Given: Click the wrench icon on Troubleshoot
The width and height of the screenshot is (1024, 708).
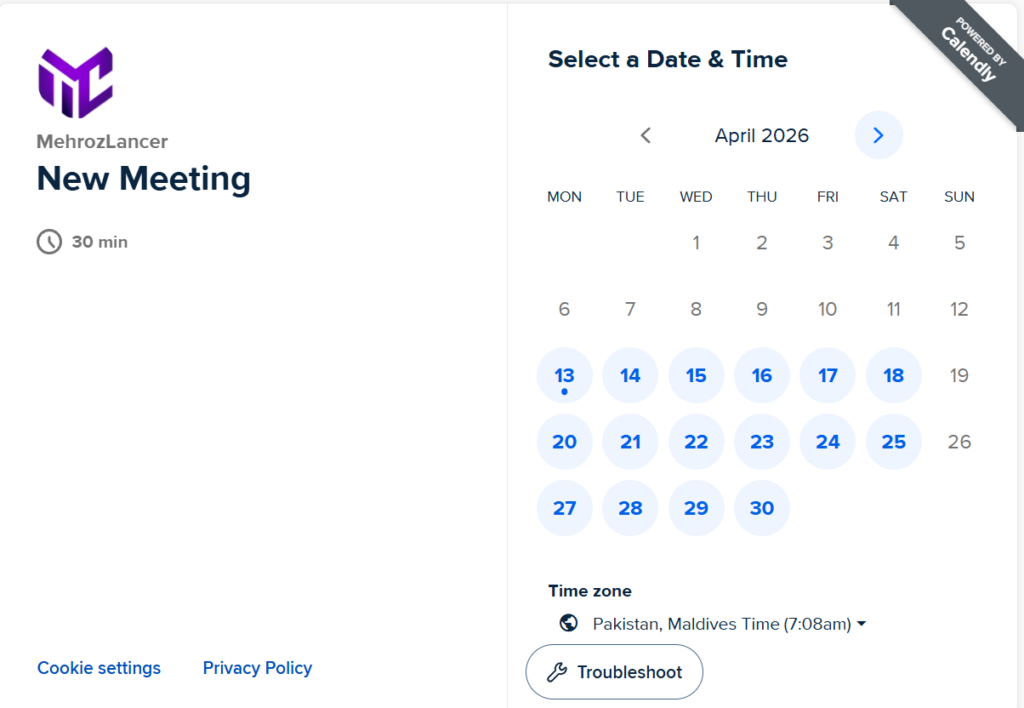Looking at the screenshot, I should [x=557, y=672].
